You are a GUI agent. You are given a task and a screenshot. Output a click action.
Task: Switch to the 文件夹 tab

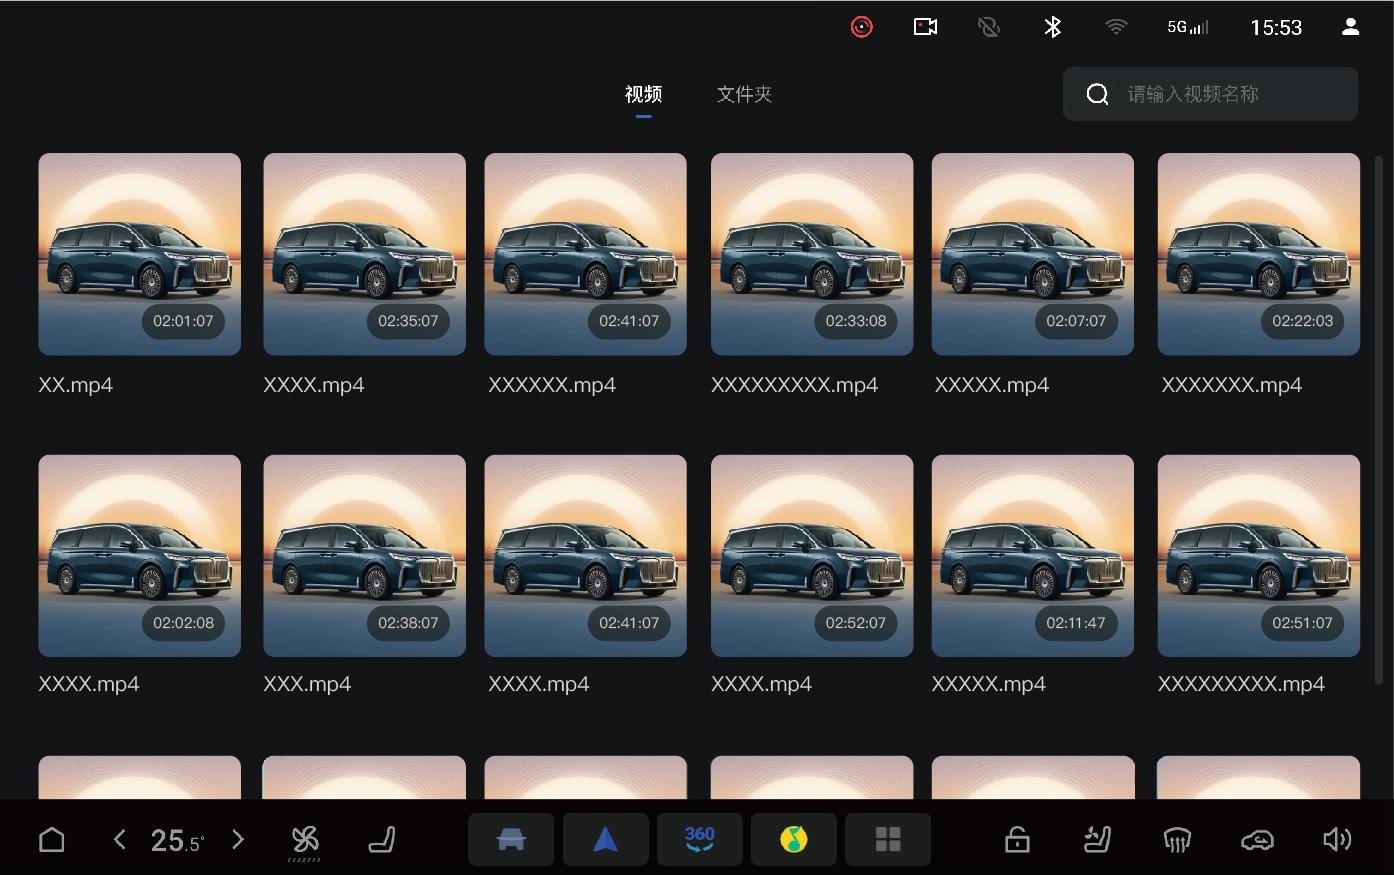tap(744, 94)
